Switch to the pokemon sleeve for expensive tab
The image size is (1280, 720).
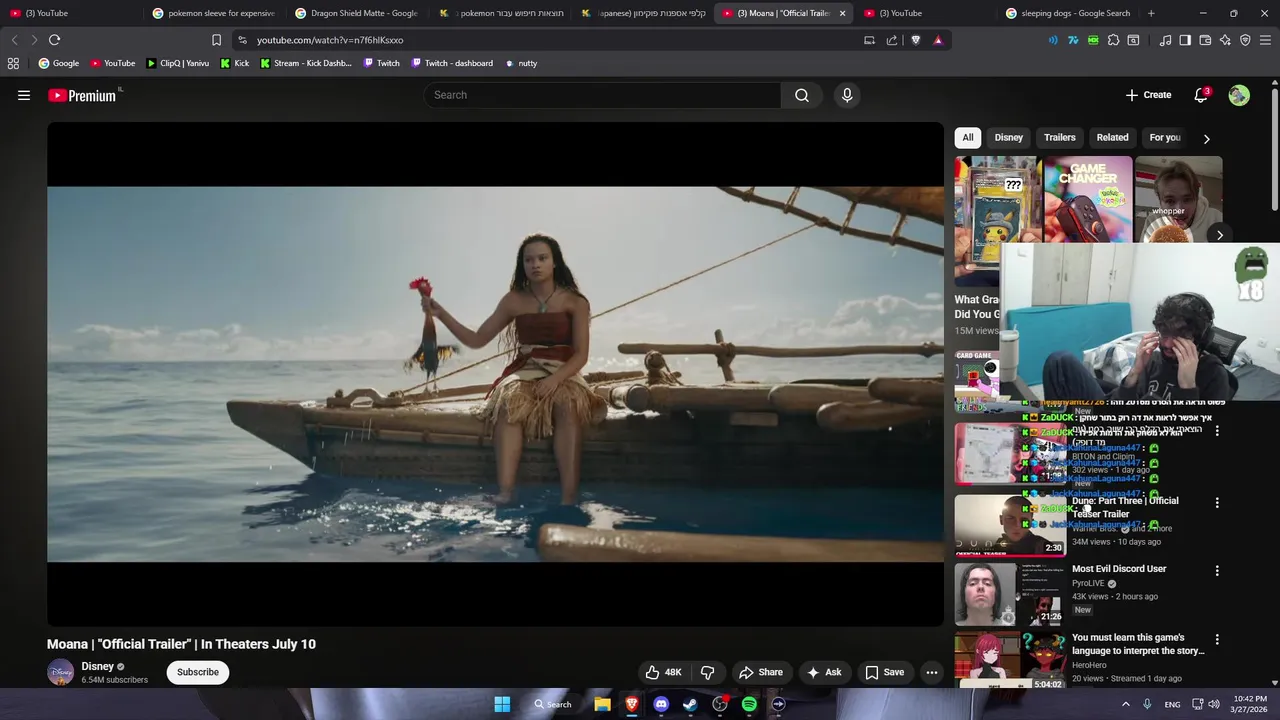(x=213, y=13)
